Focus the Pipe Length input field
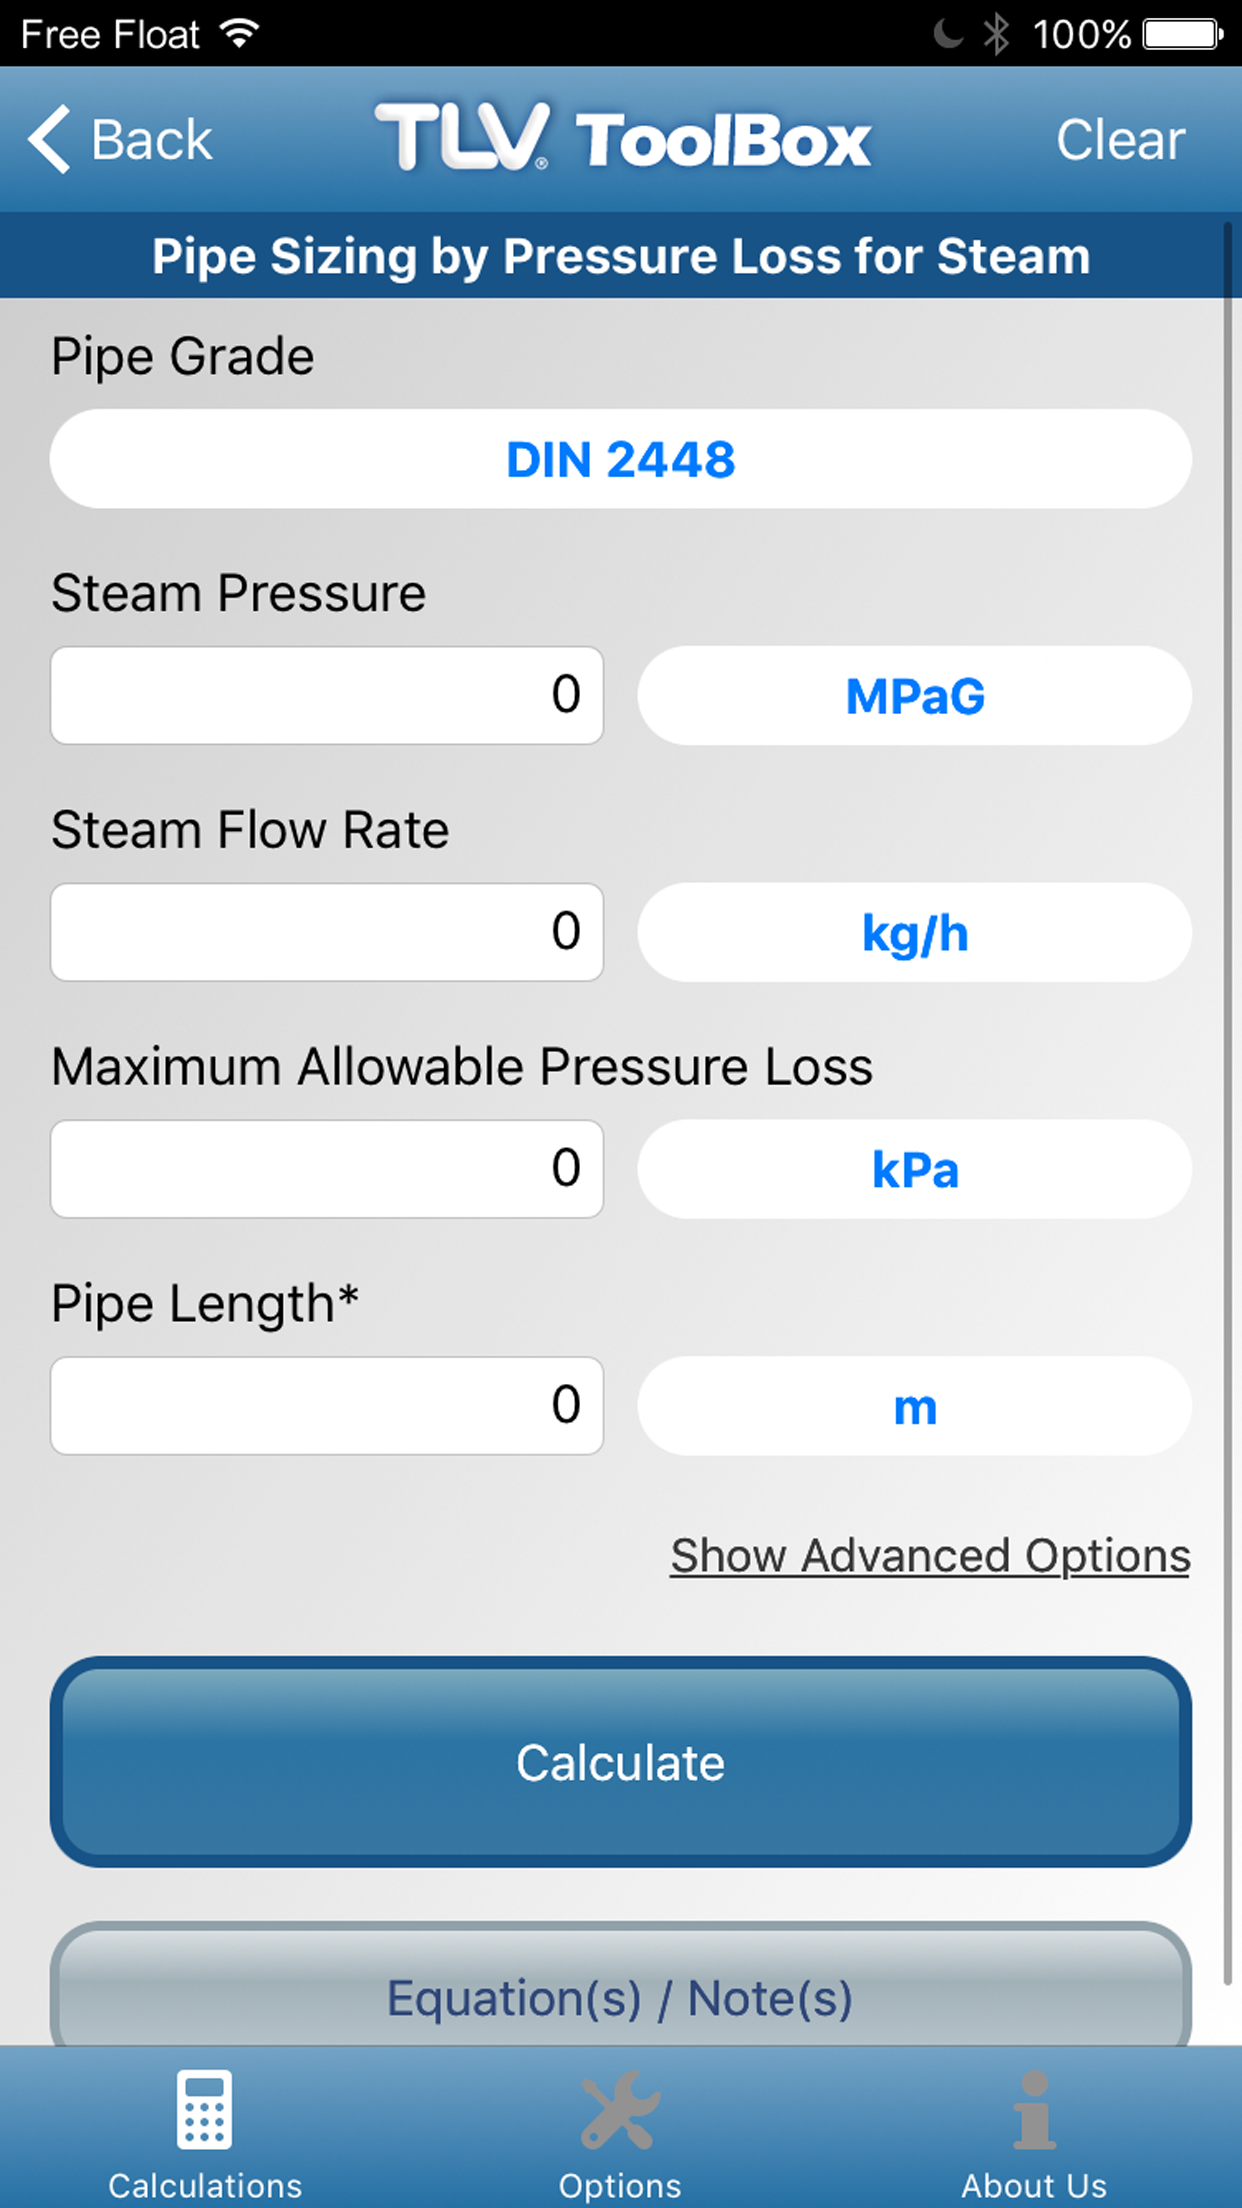 pos(327,1406)
